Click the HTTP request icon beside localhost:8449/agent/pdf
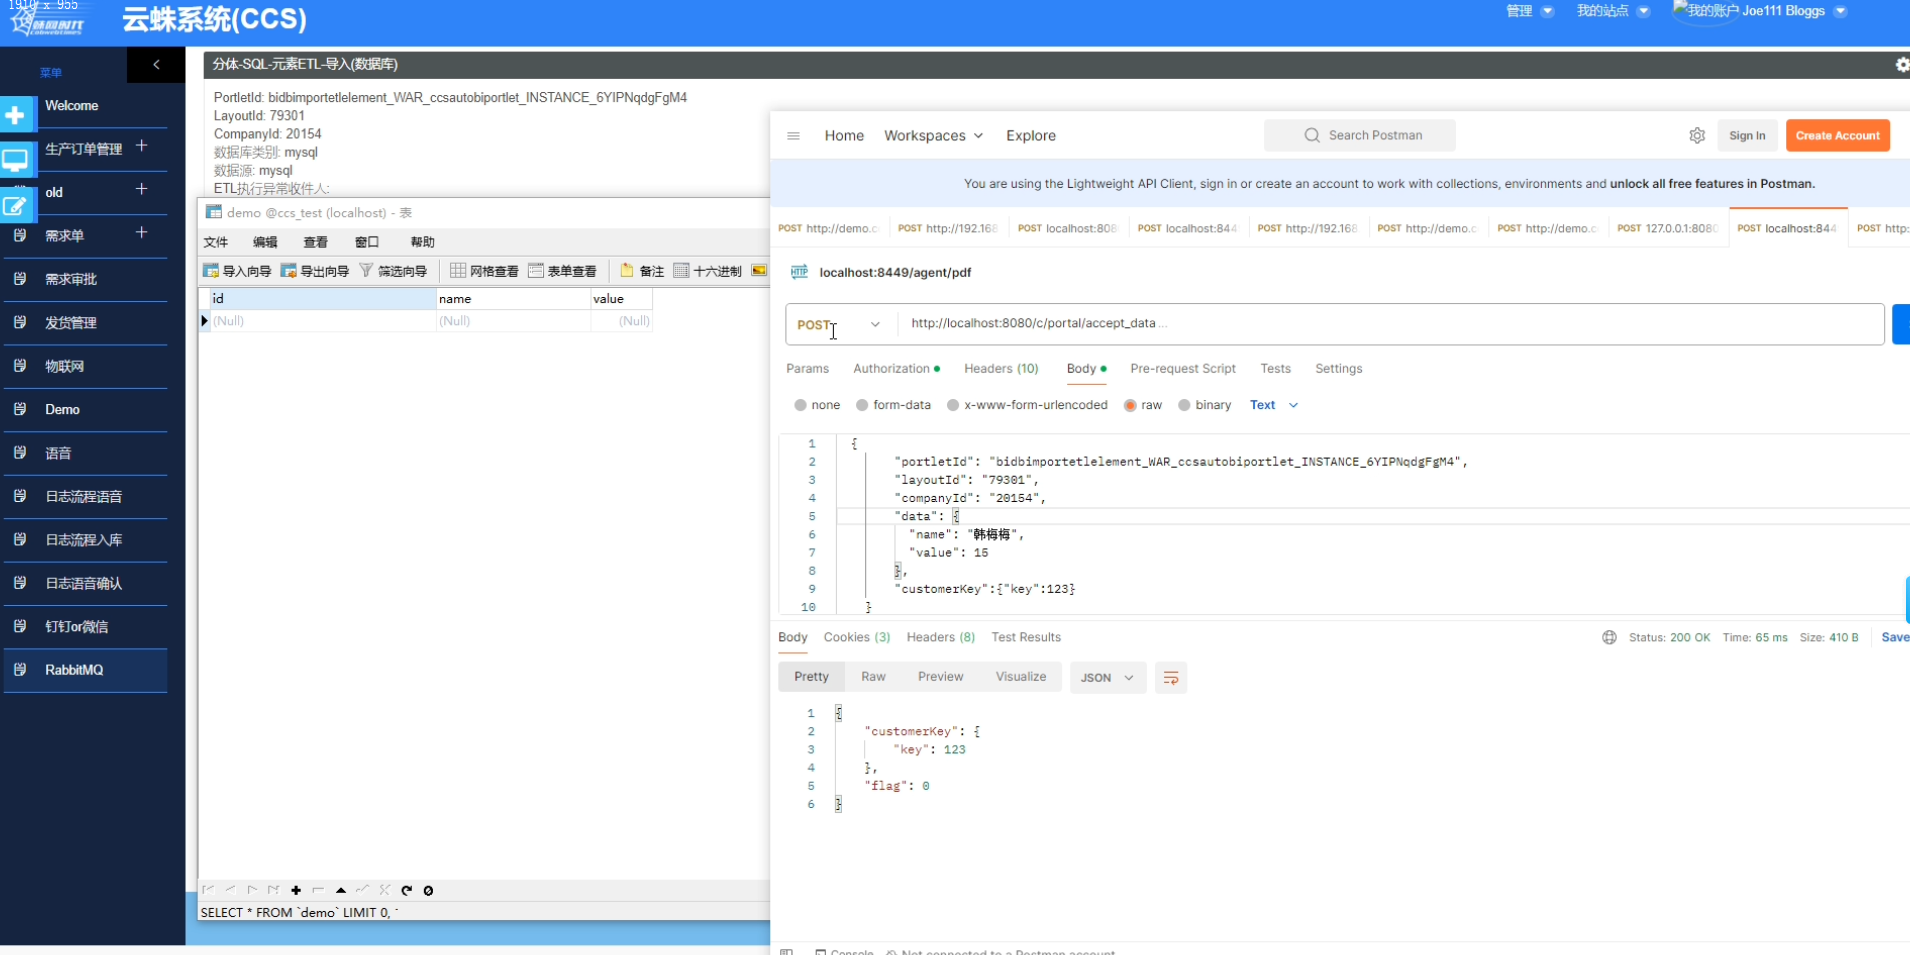Screen dimensions: 1910x955 [799, 272]
